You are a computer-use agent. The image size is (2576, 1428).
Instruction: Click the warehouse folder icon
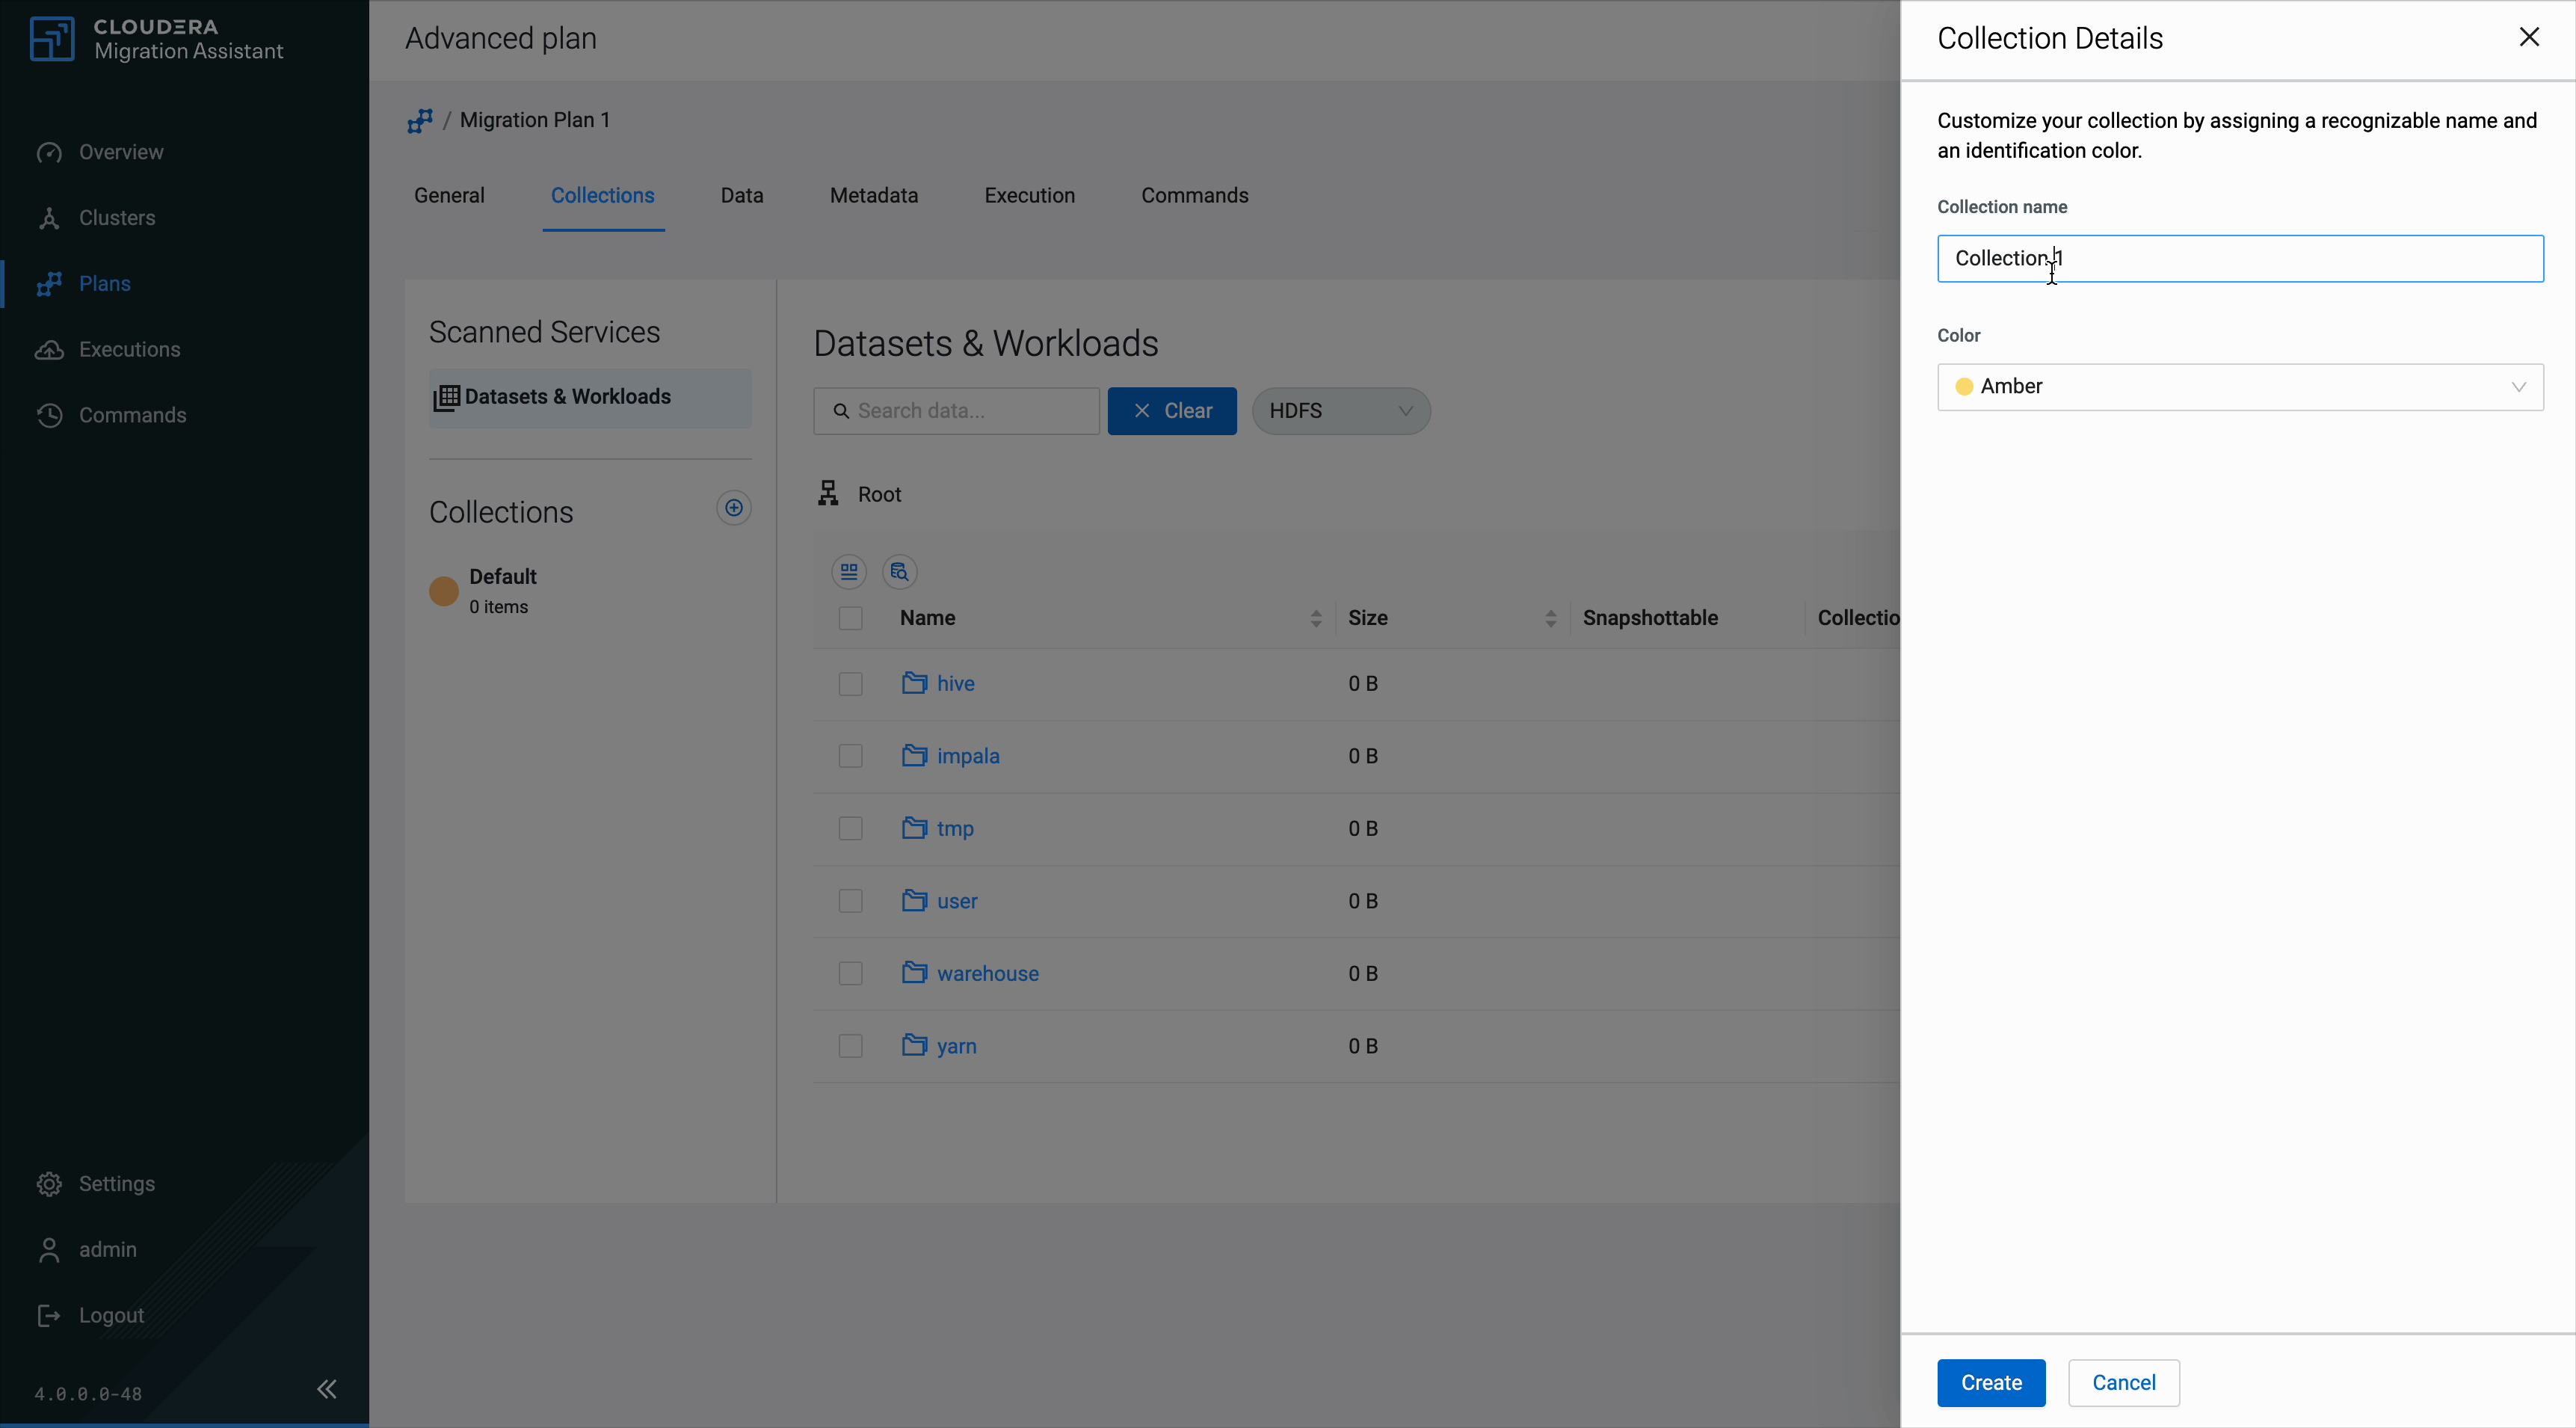914,973
